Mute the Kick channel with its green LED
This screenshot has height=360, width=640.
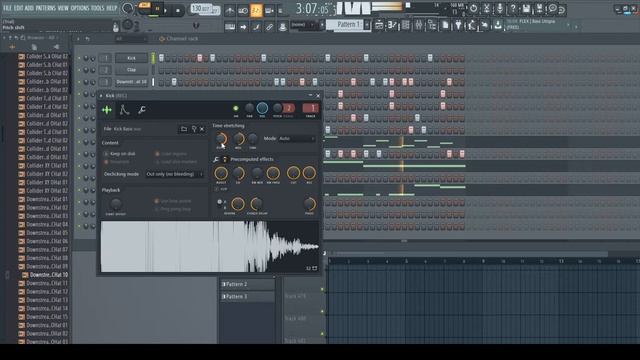pos(79,58)
